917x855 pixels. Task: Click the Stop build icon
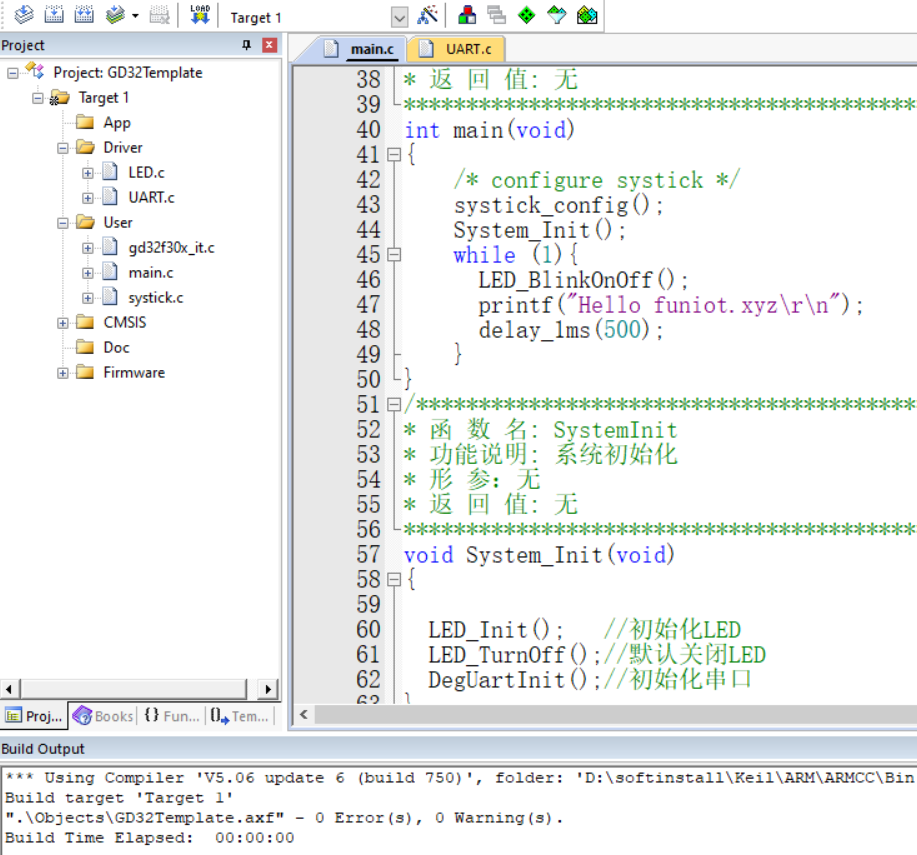(x=159, y=14)
